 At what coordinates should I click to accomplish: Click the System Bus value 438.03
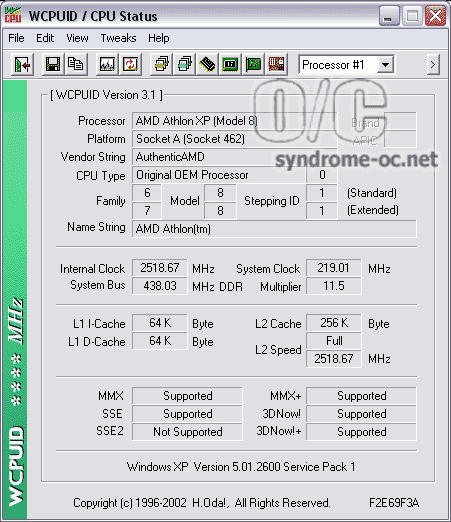click(160, 286)
